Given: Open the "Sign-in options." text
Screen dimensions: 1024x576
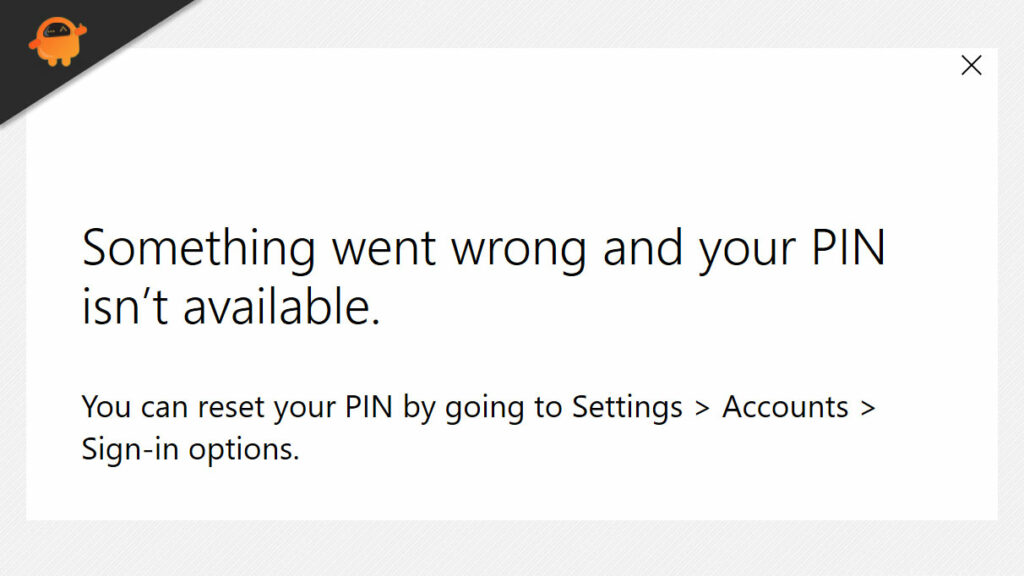Looking at the screenshot, I should coord(190,449).
